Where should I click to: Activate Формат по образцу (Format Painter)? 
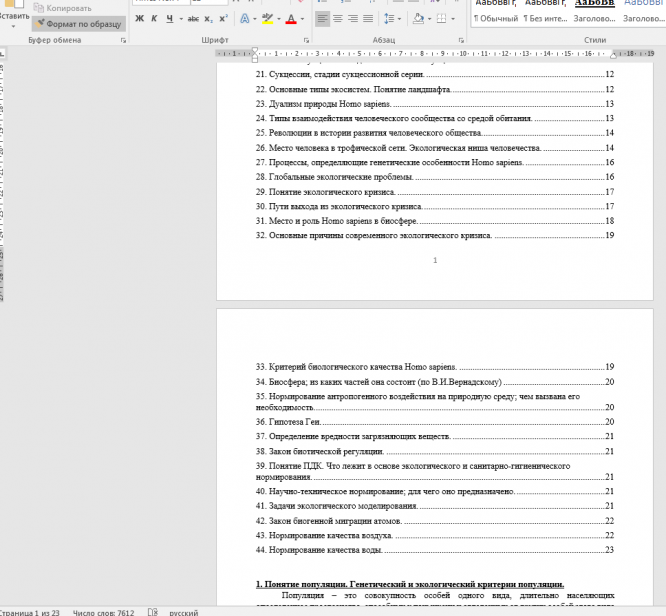79,24
